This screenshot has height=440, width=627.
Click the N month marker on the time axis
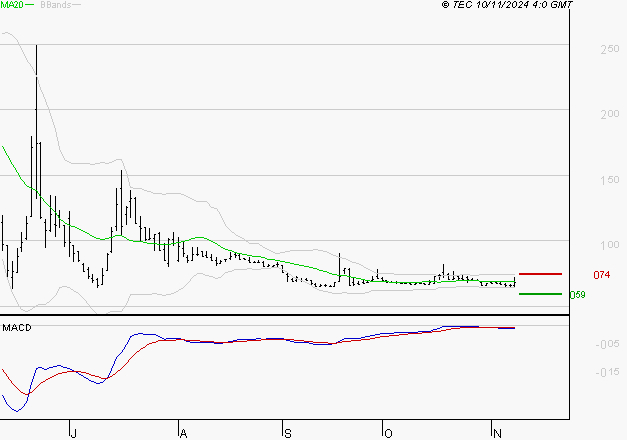497,433
